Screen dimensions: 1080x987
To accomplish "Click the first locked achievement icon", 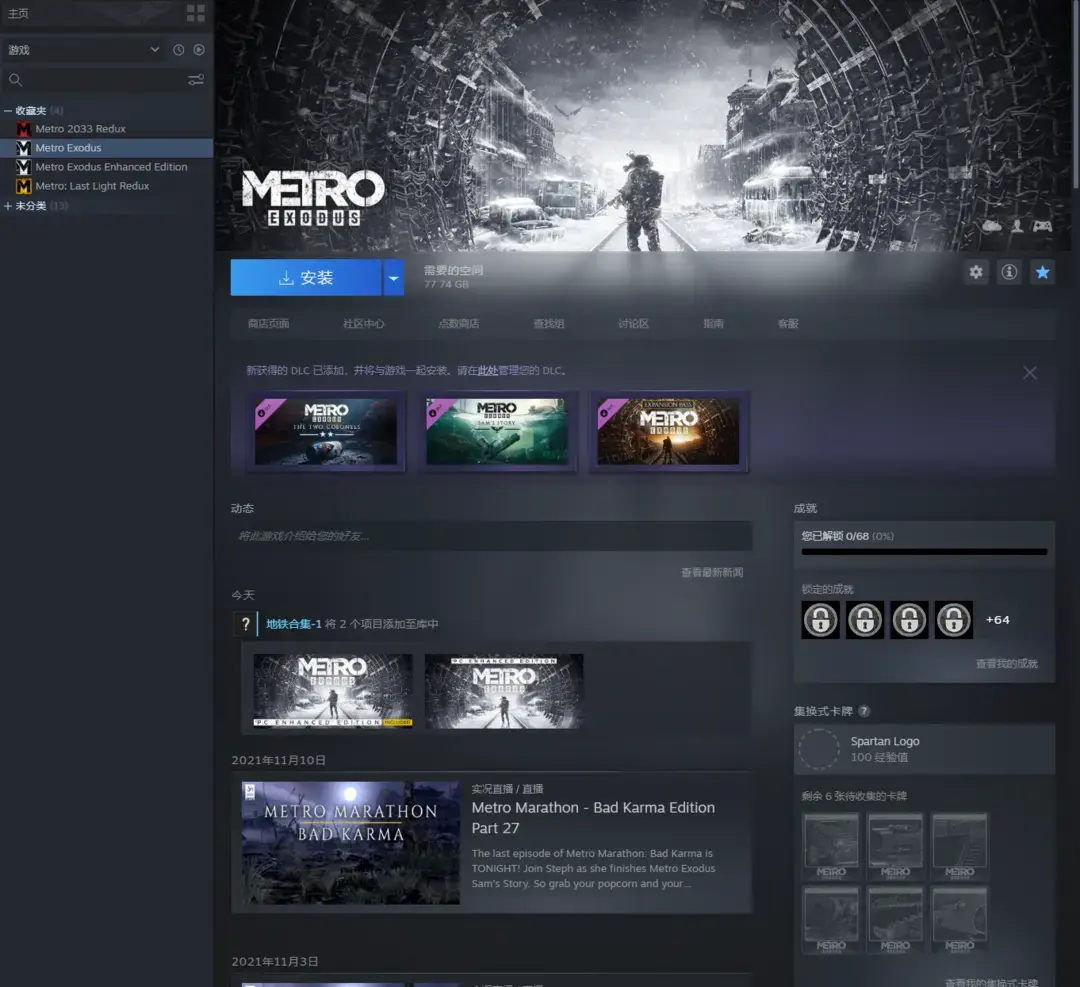I will (x=820, y=620).
